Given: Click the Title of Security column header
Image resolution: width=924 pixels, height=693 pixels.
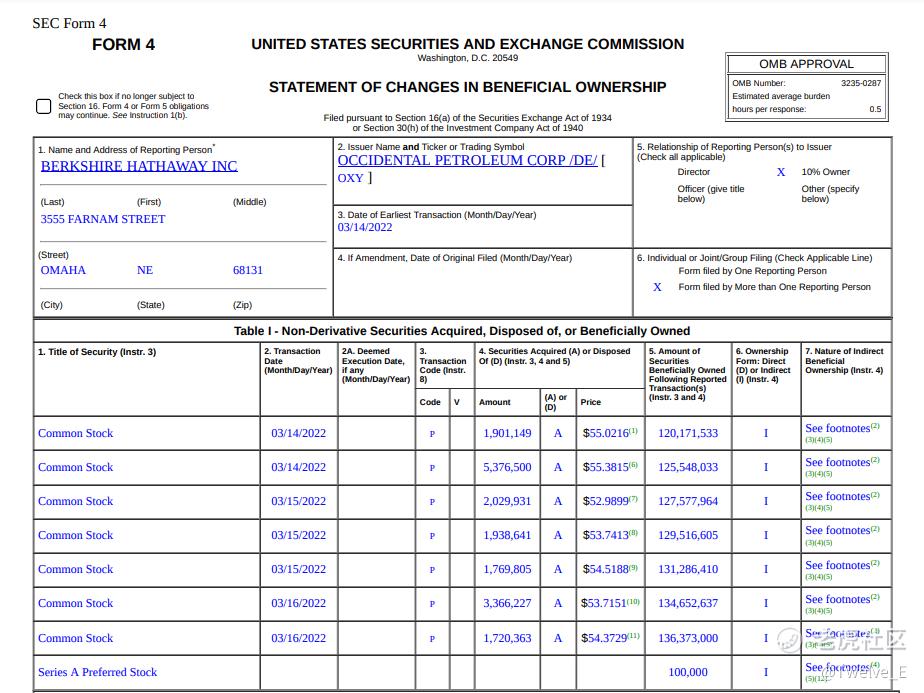Looking at the screenshot, I should point(97,352).
